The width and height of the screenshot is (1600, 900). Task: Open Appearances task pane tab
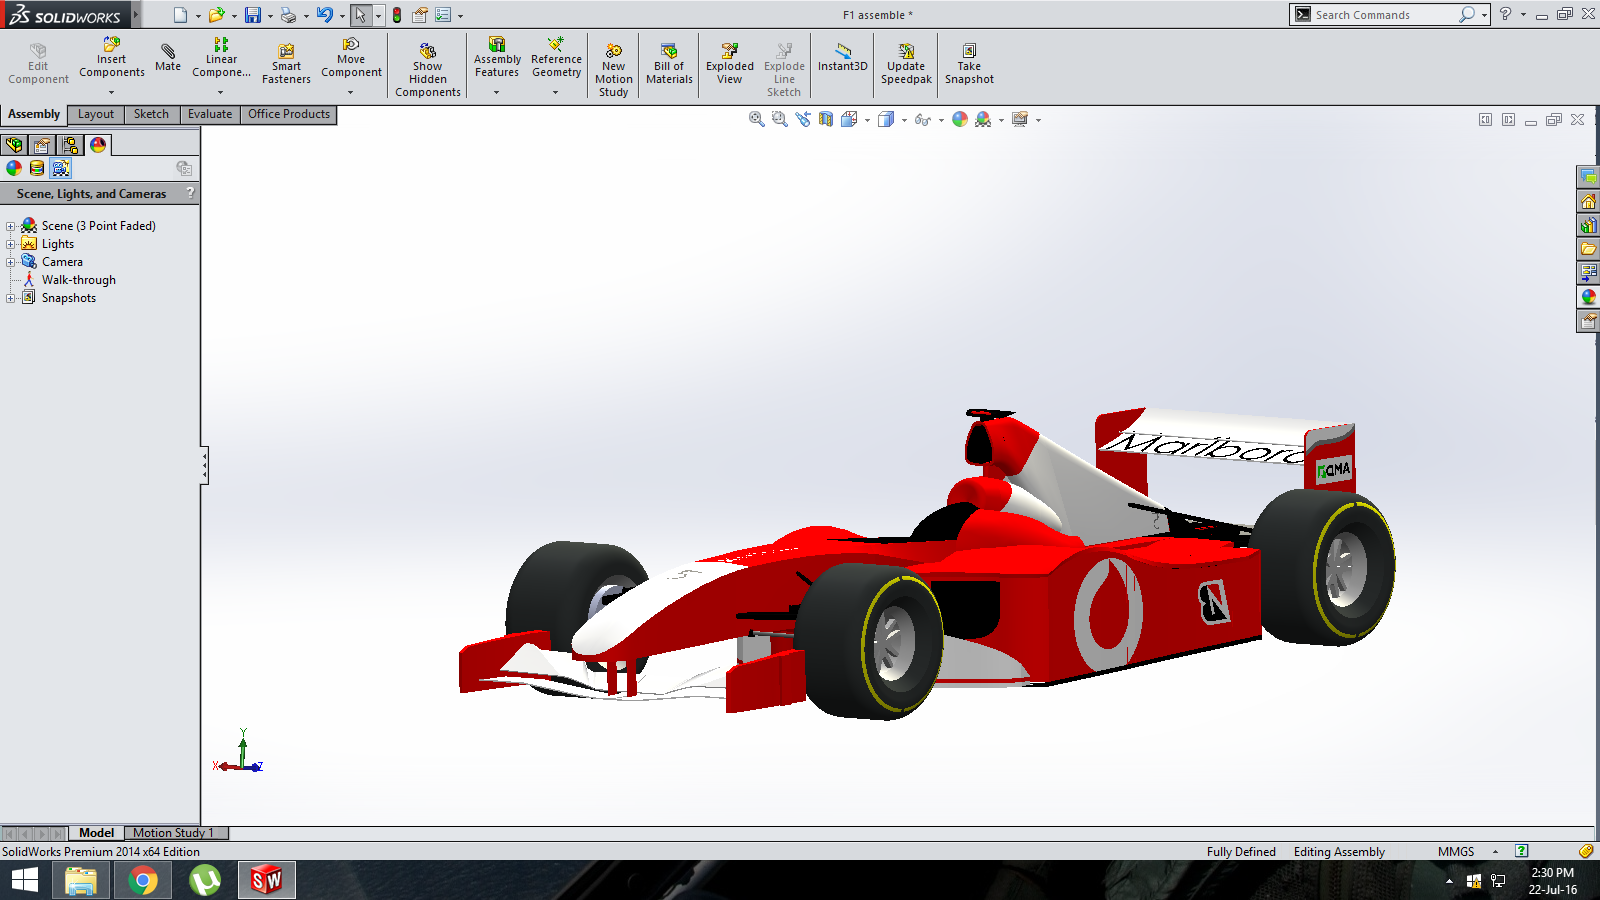1588,297
